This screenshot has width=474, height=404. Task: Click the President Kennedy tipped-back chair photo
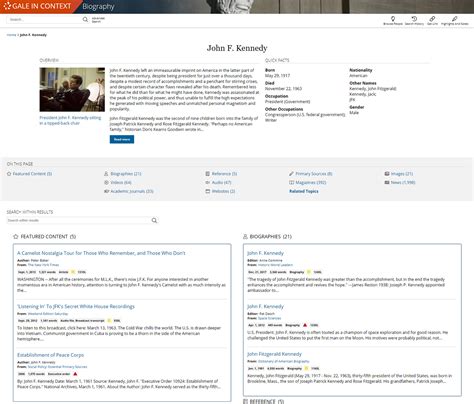click(72, 89)
